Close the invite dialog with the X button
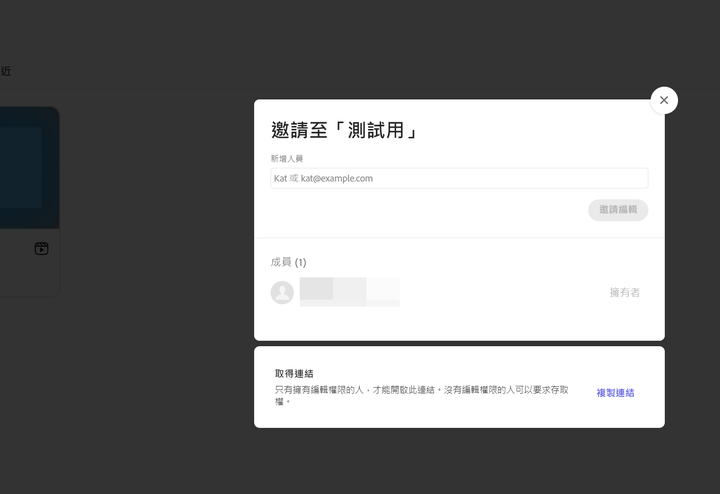The width and height of the screenshot is (720, 494). [x=664, y=100]
